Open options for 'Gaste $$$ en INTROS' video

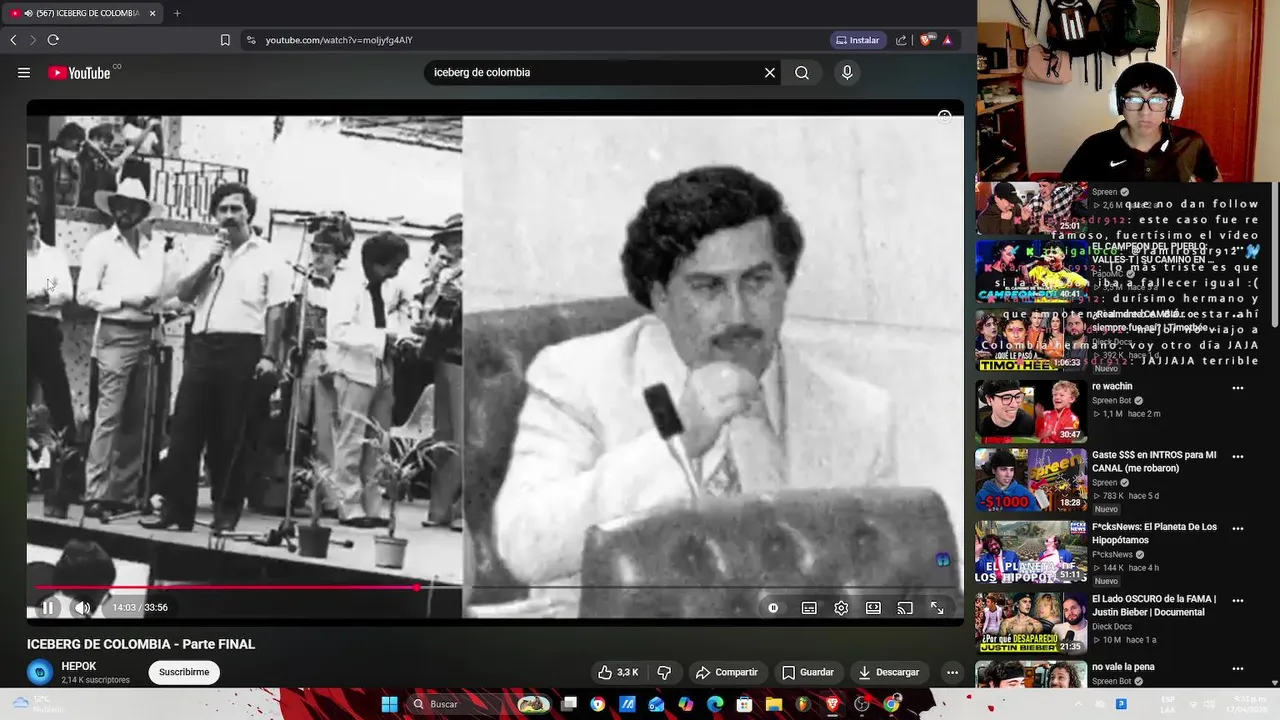click(x=1238, y=456)
